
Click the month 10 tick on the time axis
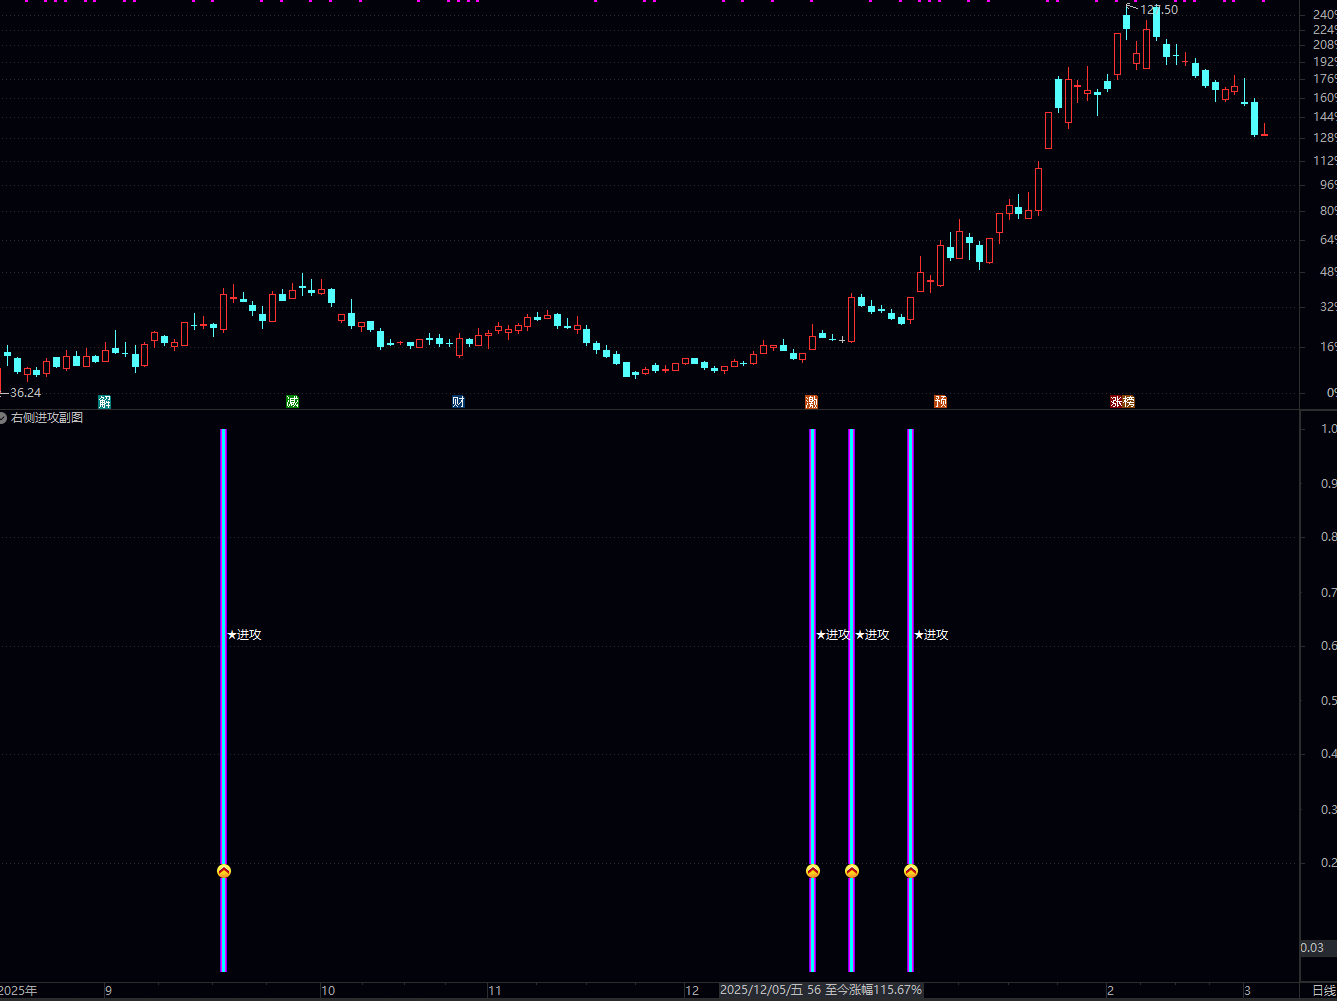point(328,991)
